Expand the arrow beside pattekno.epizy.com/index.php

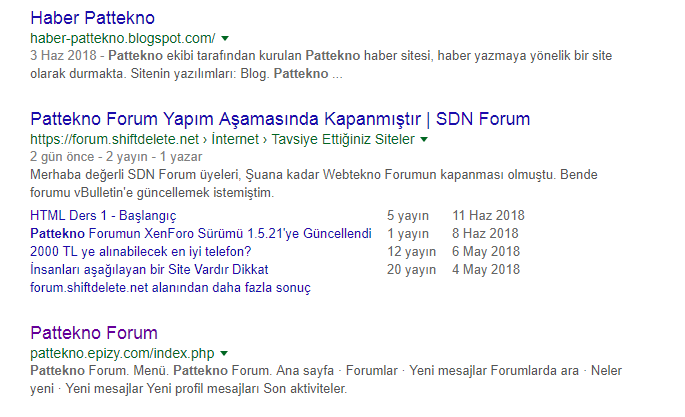(225, 354)
